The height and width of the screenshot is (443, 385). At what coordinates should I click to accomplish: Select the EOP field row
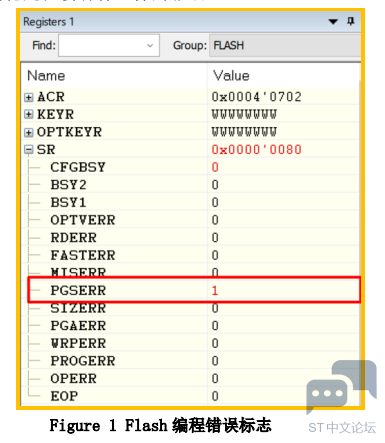coord(191,396)
